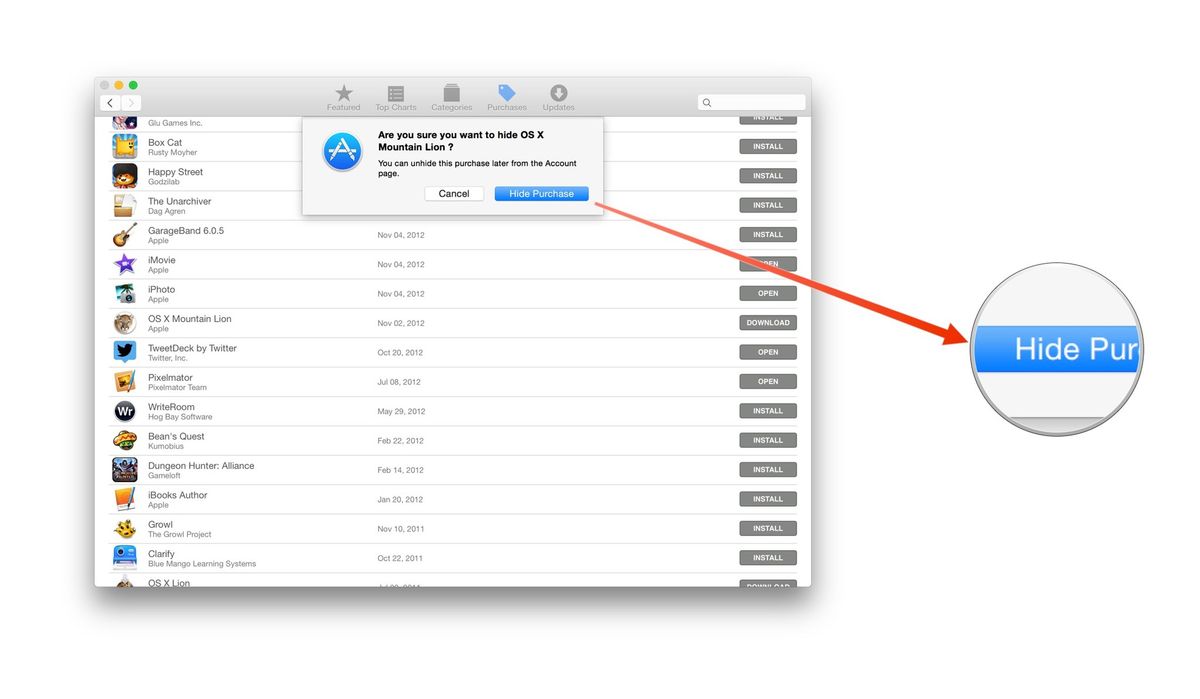Install The Unarchiver
The width and height of the screenshot is (1200, 699).
click(768, 205)
